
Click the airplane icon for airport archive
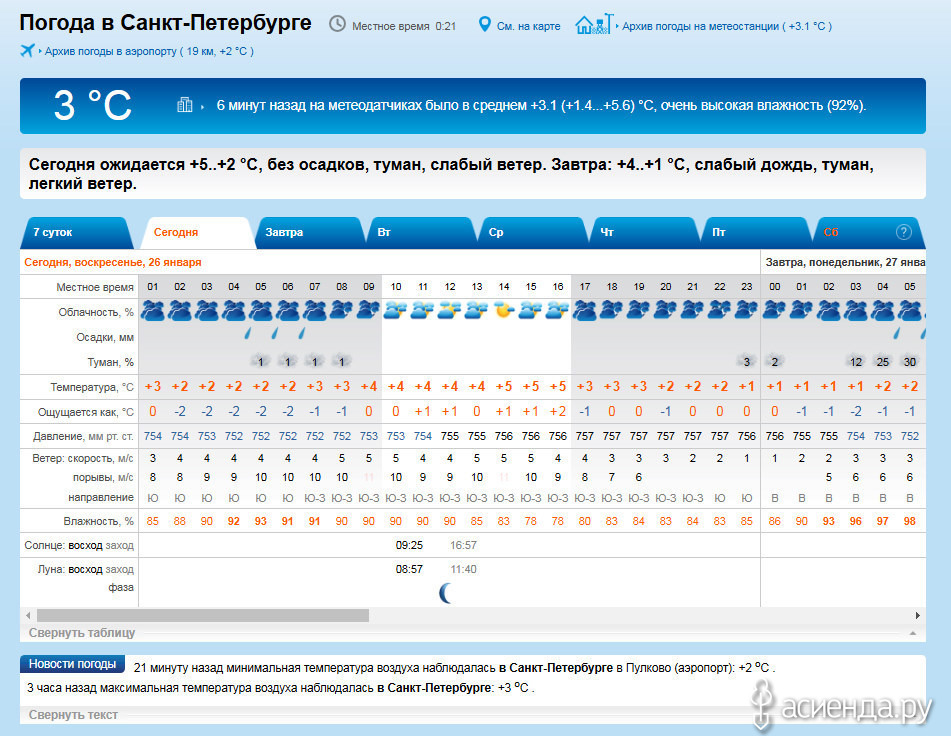pyautogui.click(x=27, y=50)
